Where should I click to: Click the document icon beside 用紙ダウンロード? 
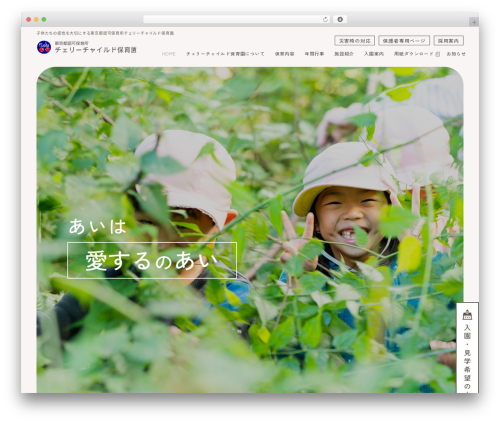[438, 54]
